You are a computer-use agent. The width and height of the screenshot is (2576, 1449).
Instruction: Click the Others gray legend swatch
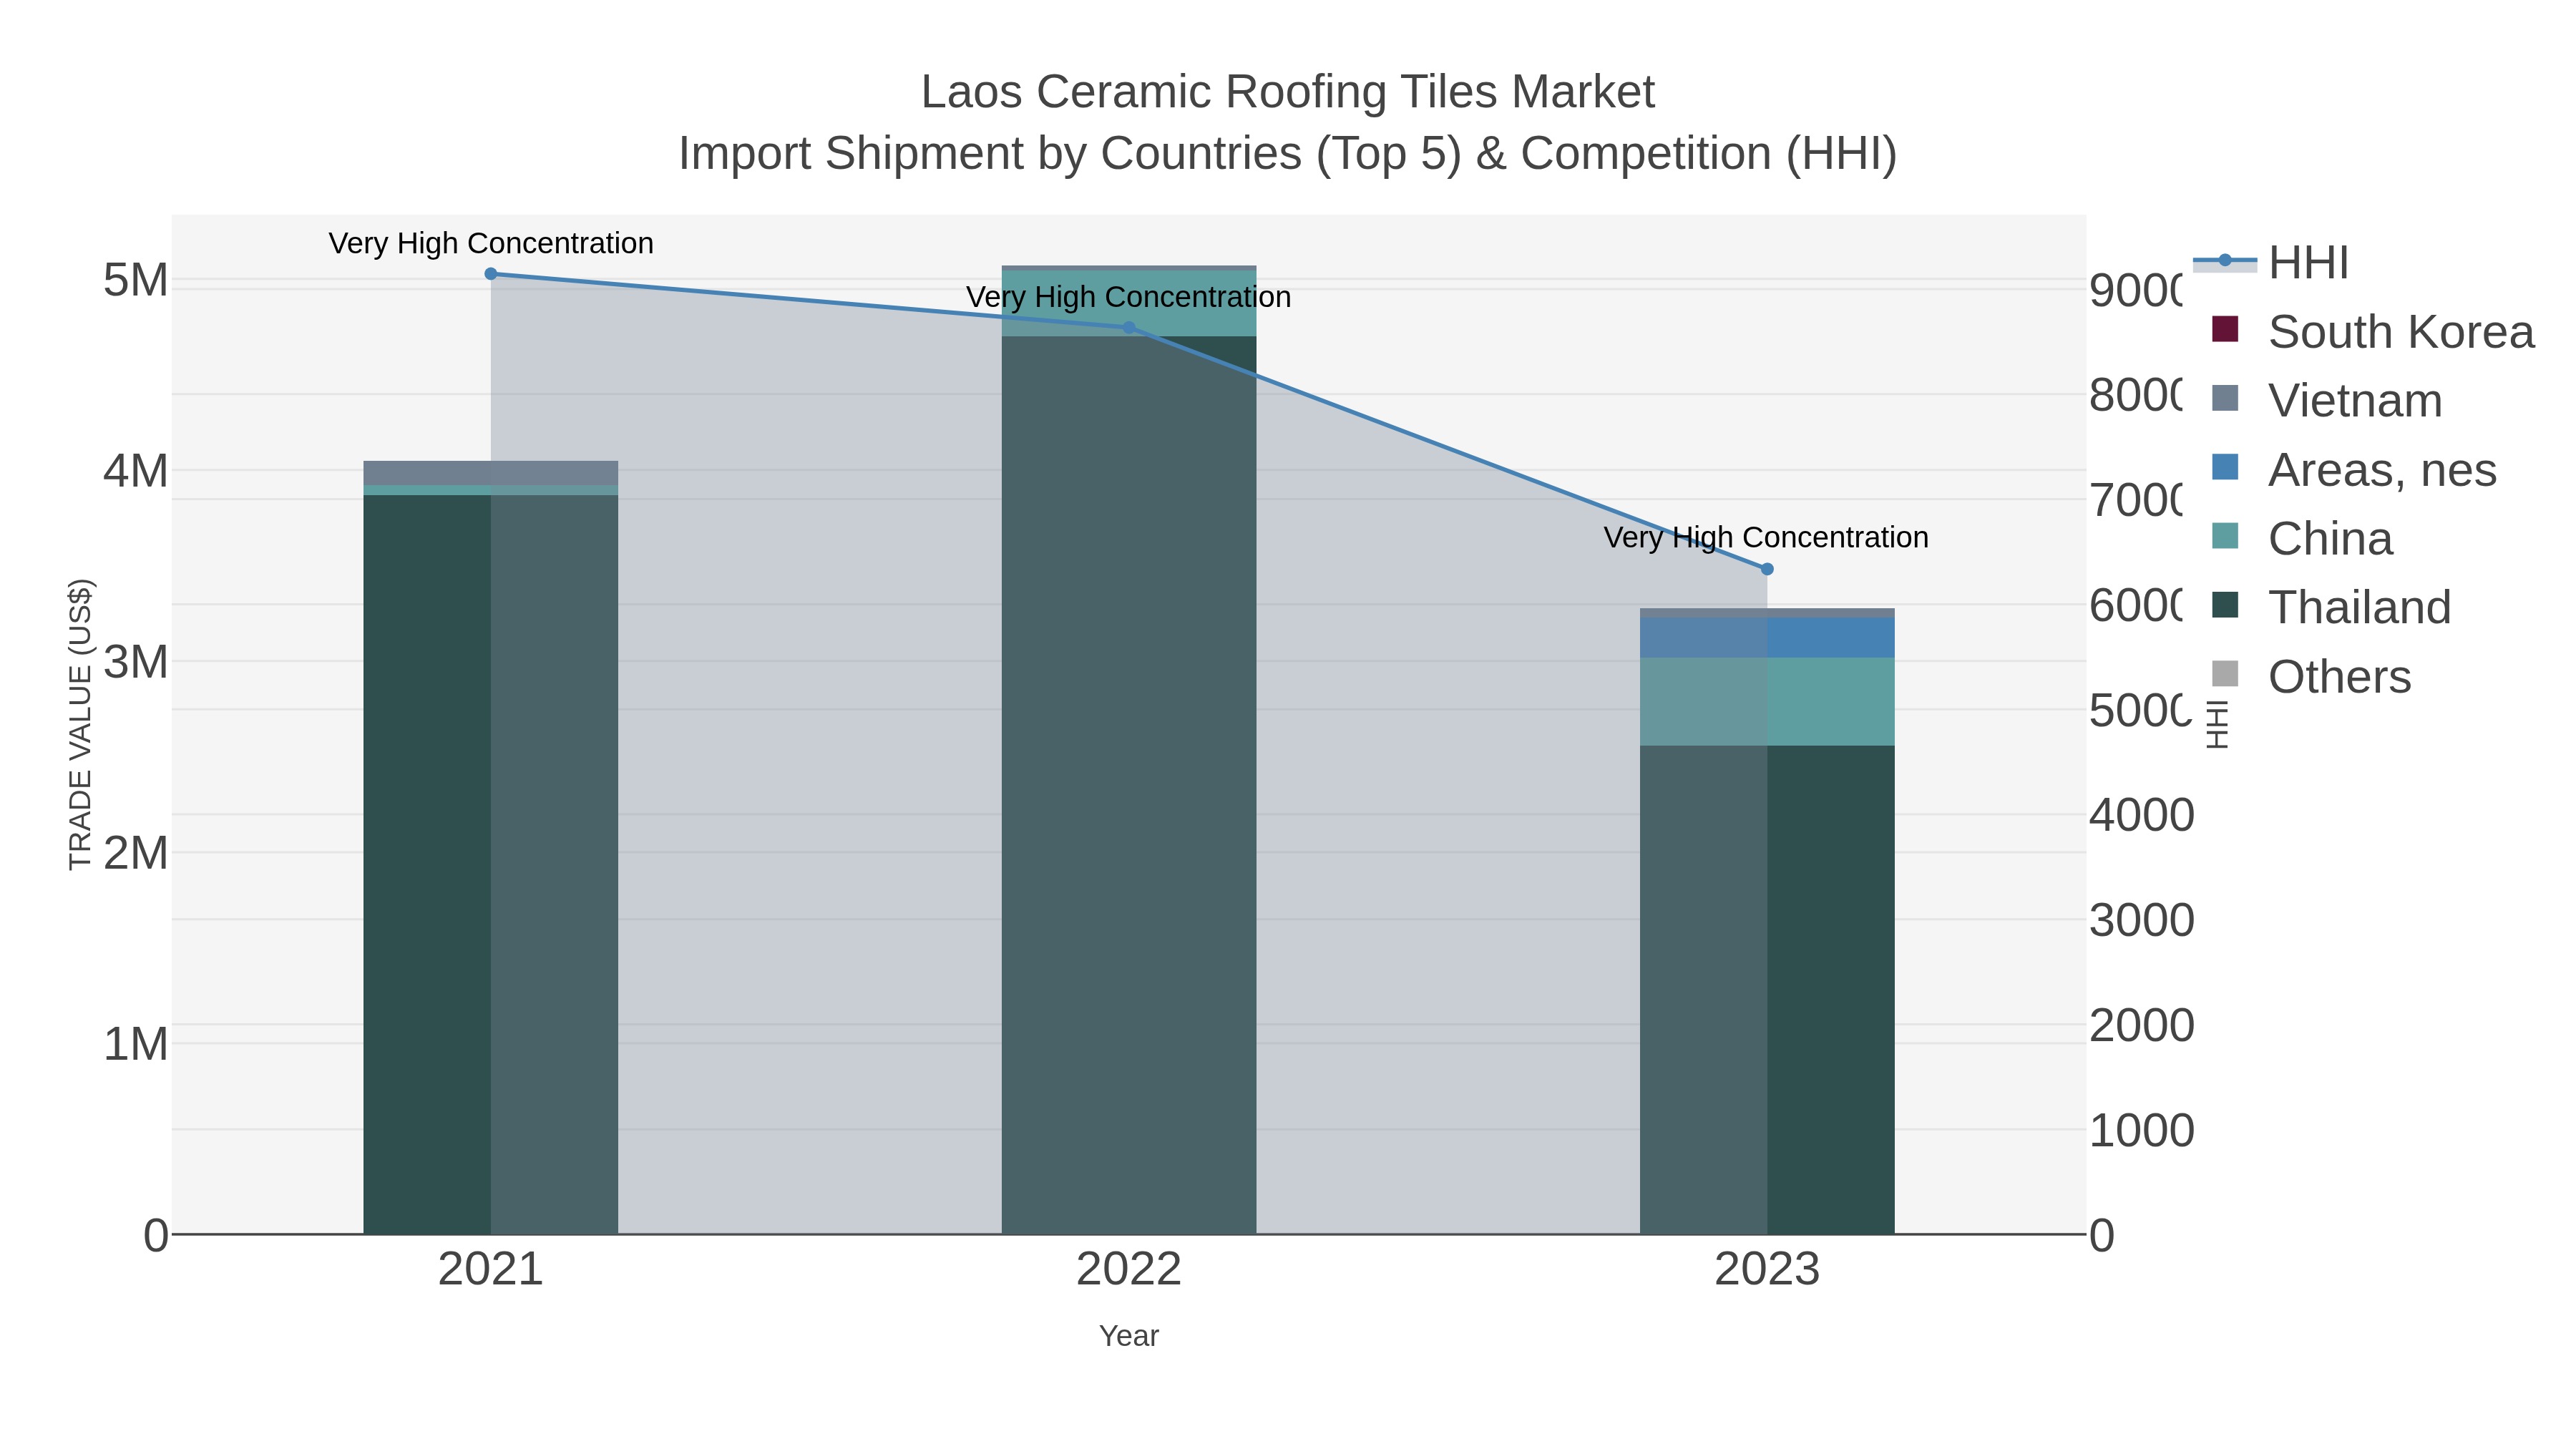point(2225,674)
